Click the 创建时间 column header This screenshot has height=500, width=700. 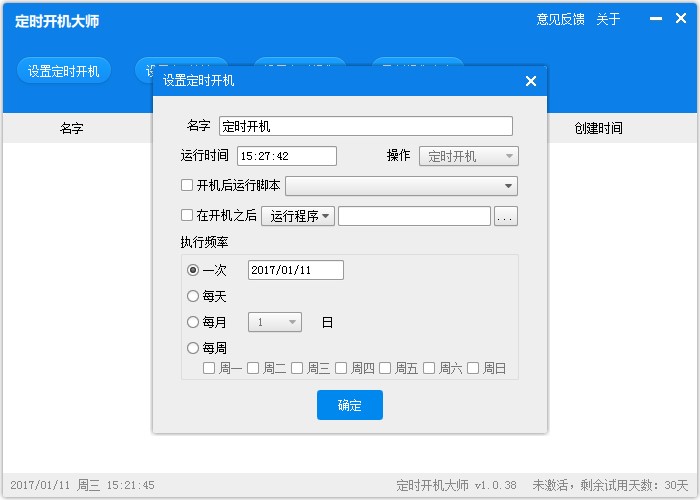[598, 128]
